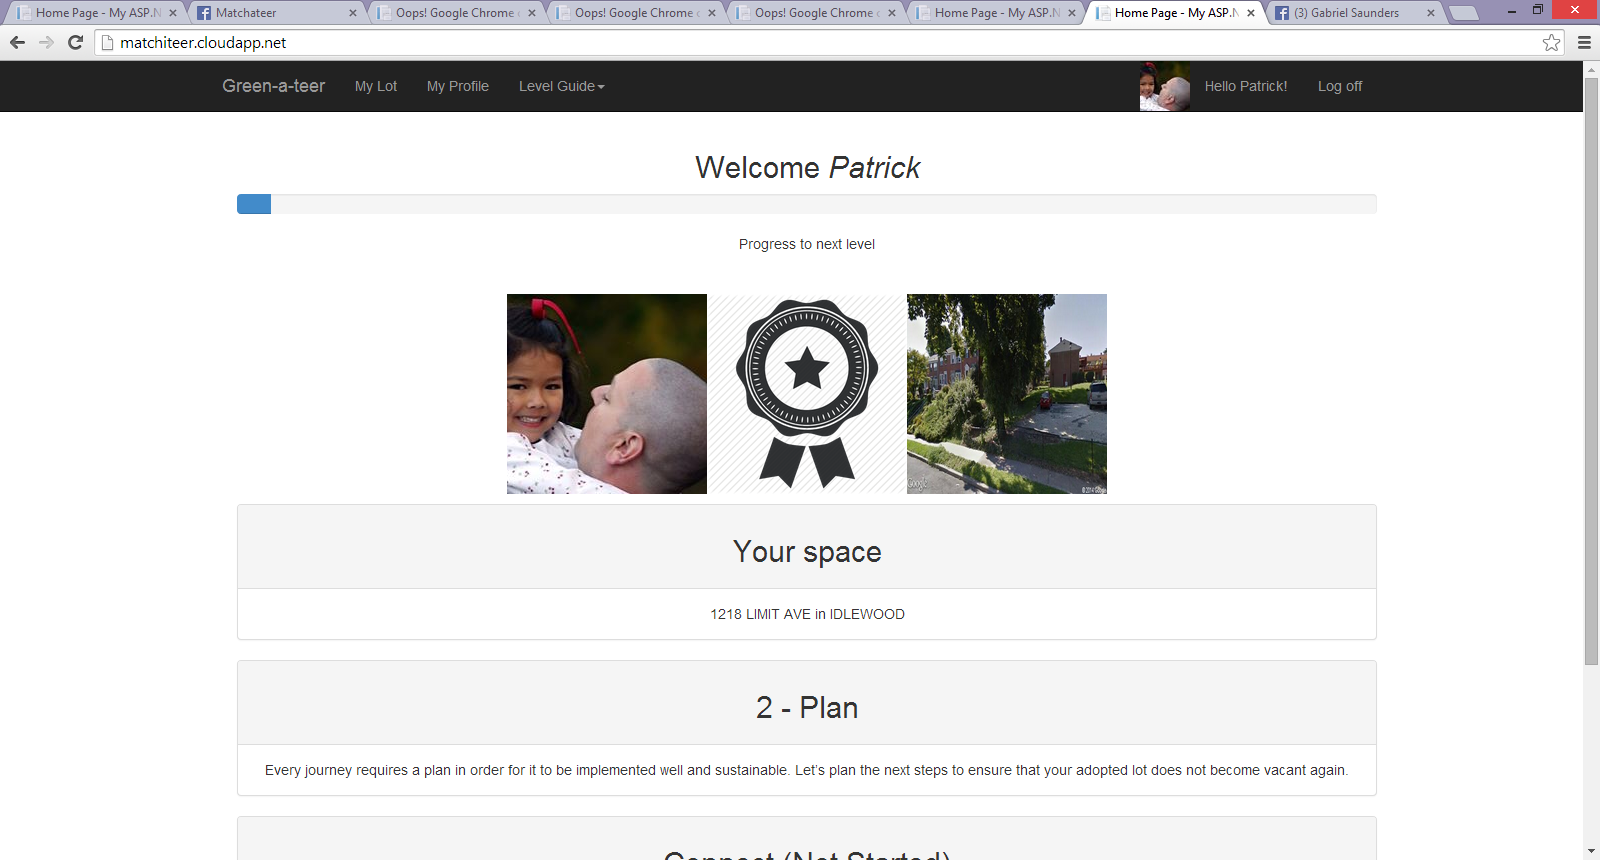This screenshot has height=860, width=1600.
Task: Click the Your space heading
Action: pos(807,552)
